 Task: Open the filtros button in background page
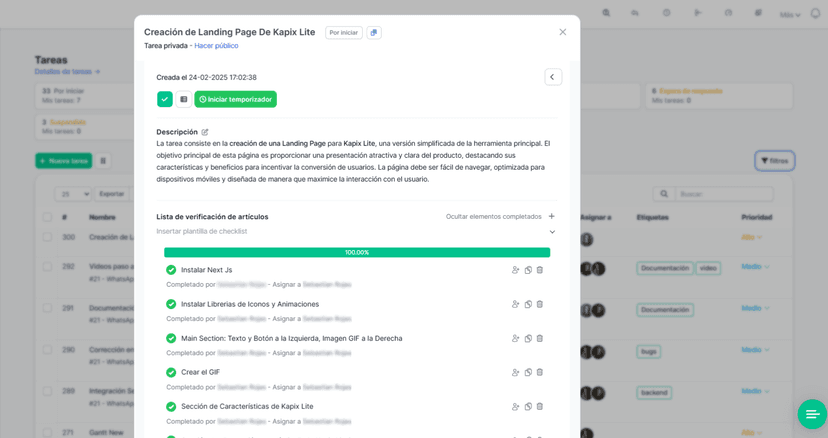tap(775, 161)
